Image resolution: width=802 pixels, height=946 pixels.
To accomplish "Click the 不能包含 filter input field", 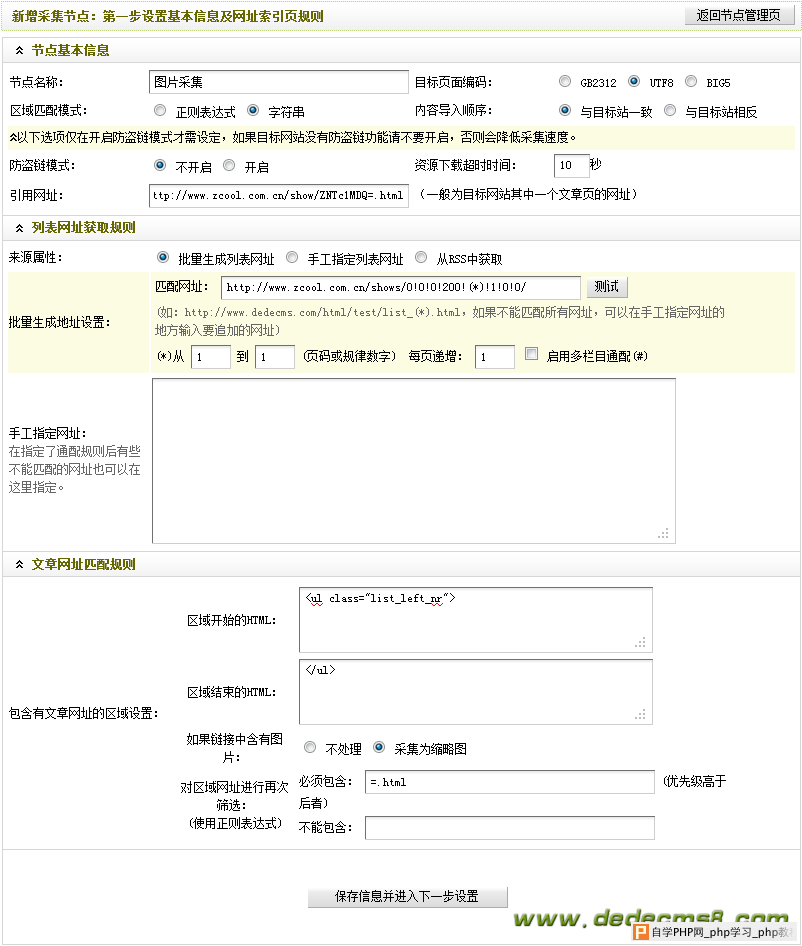I will (509, 828).
